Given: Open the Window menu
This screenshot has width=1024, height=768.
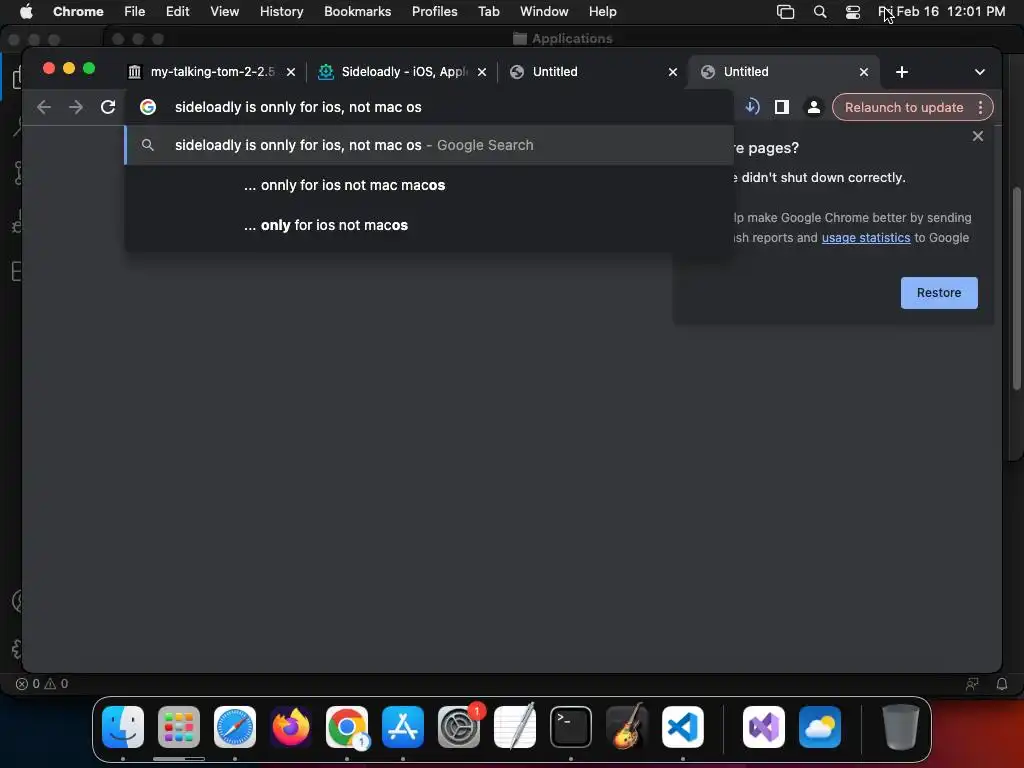Looking at the screenshot, I should click(x=544, y=12).
